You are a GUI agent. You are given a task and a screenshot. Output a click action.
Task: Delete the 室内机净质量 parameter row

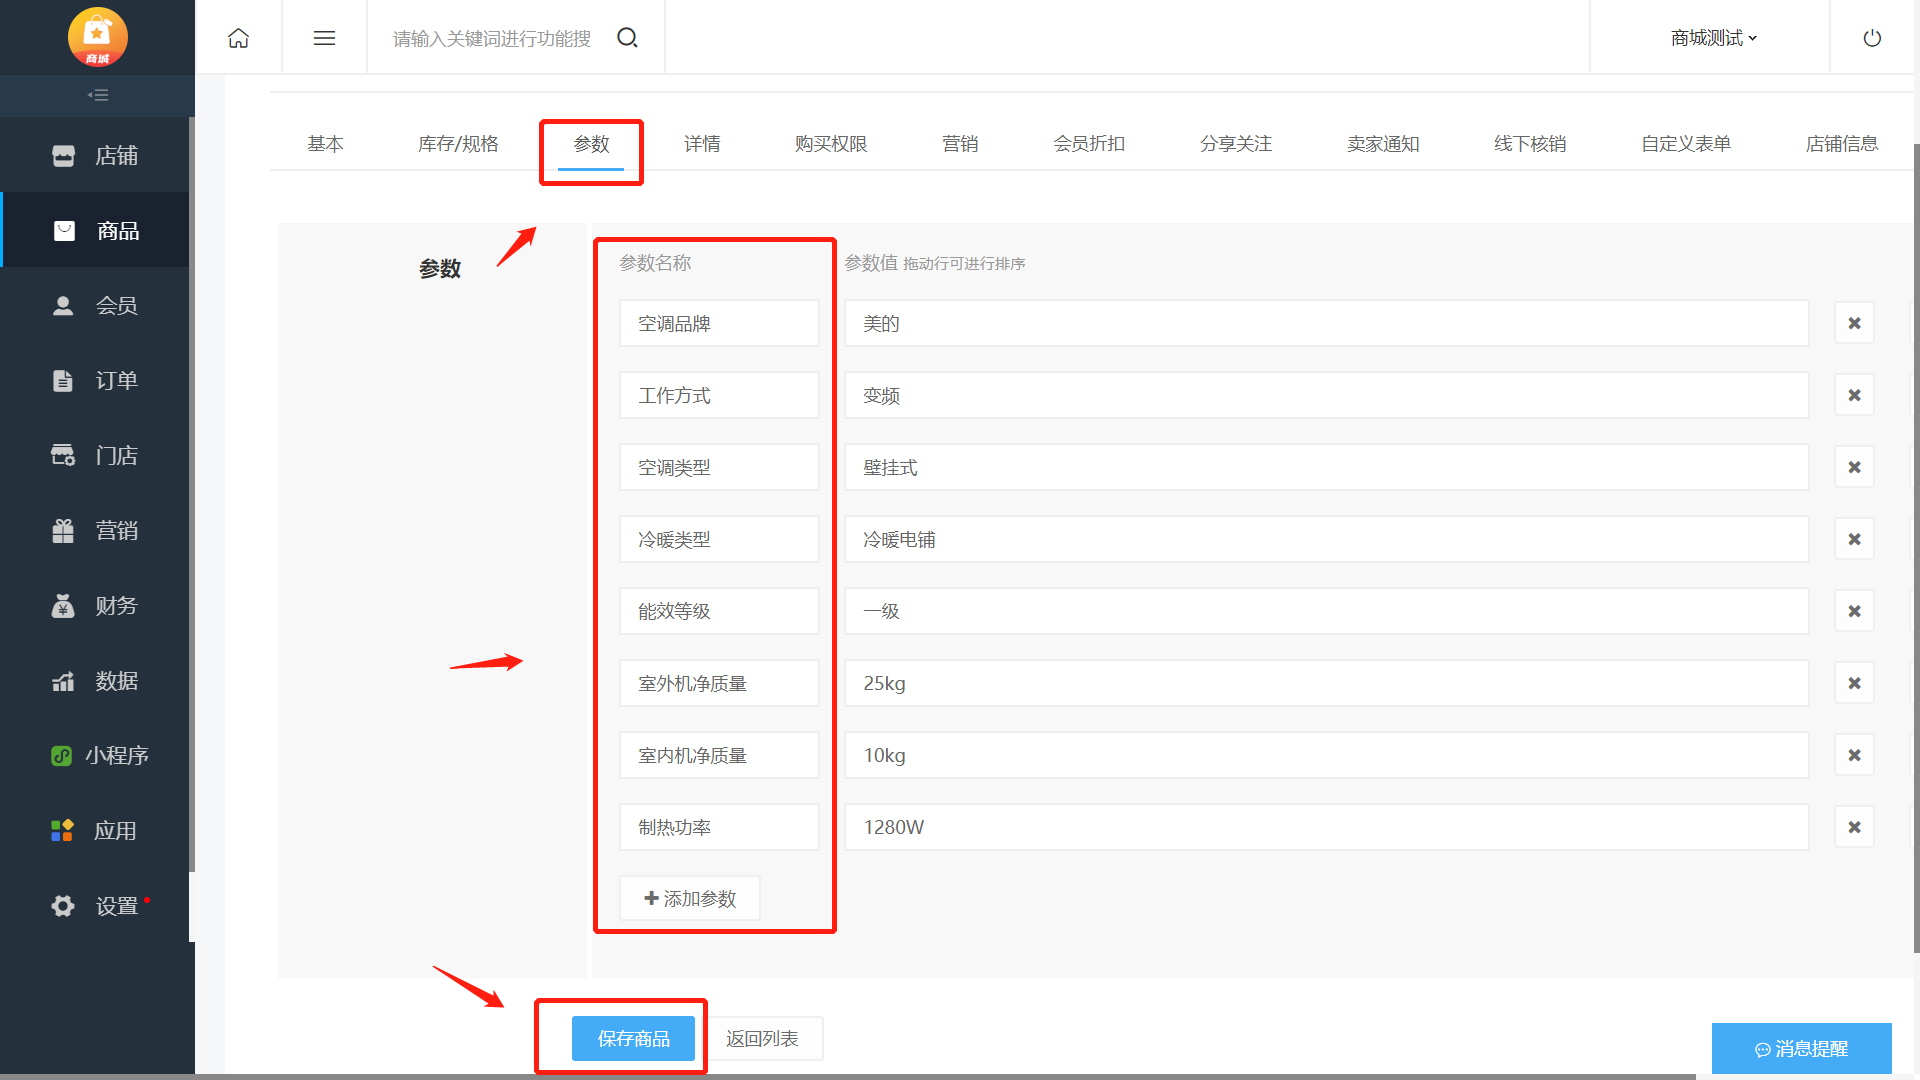(x=1854, y=755)
